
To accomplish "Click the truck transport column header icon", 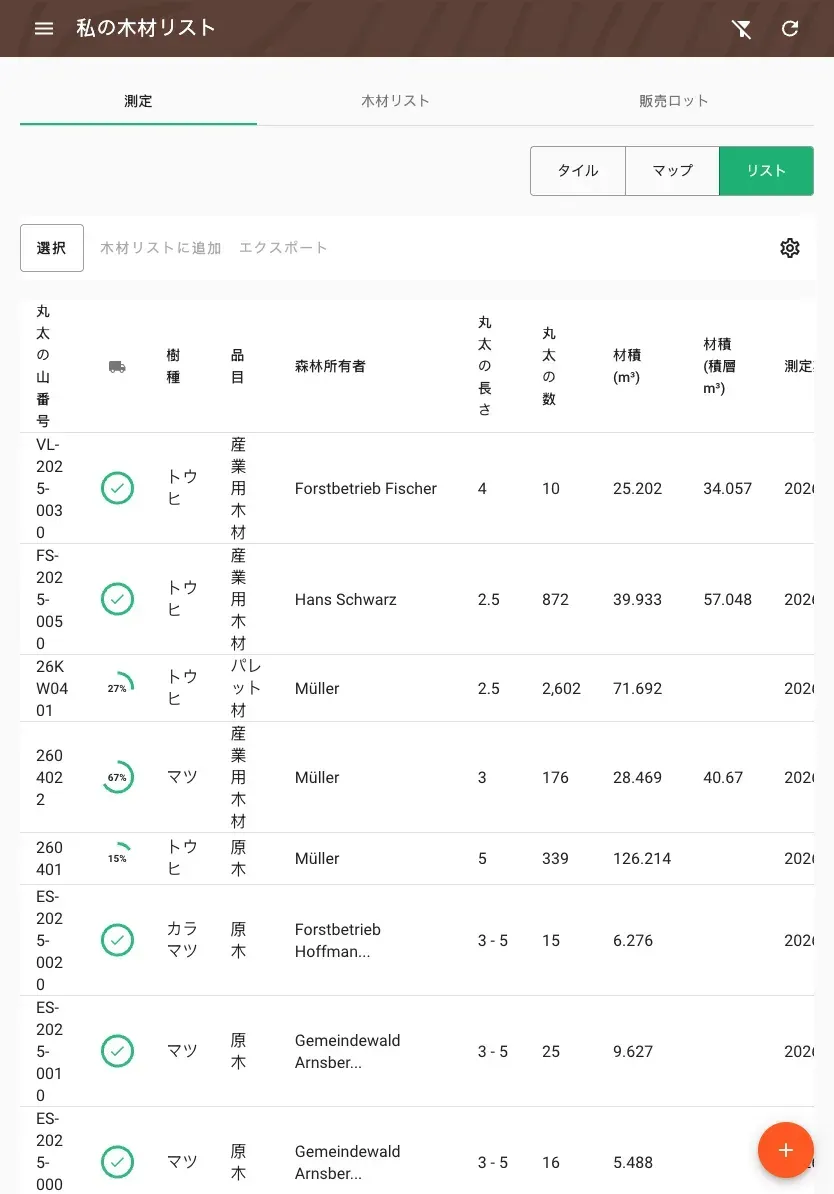I will [x=117, y=367].
